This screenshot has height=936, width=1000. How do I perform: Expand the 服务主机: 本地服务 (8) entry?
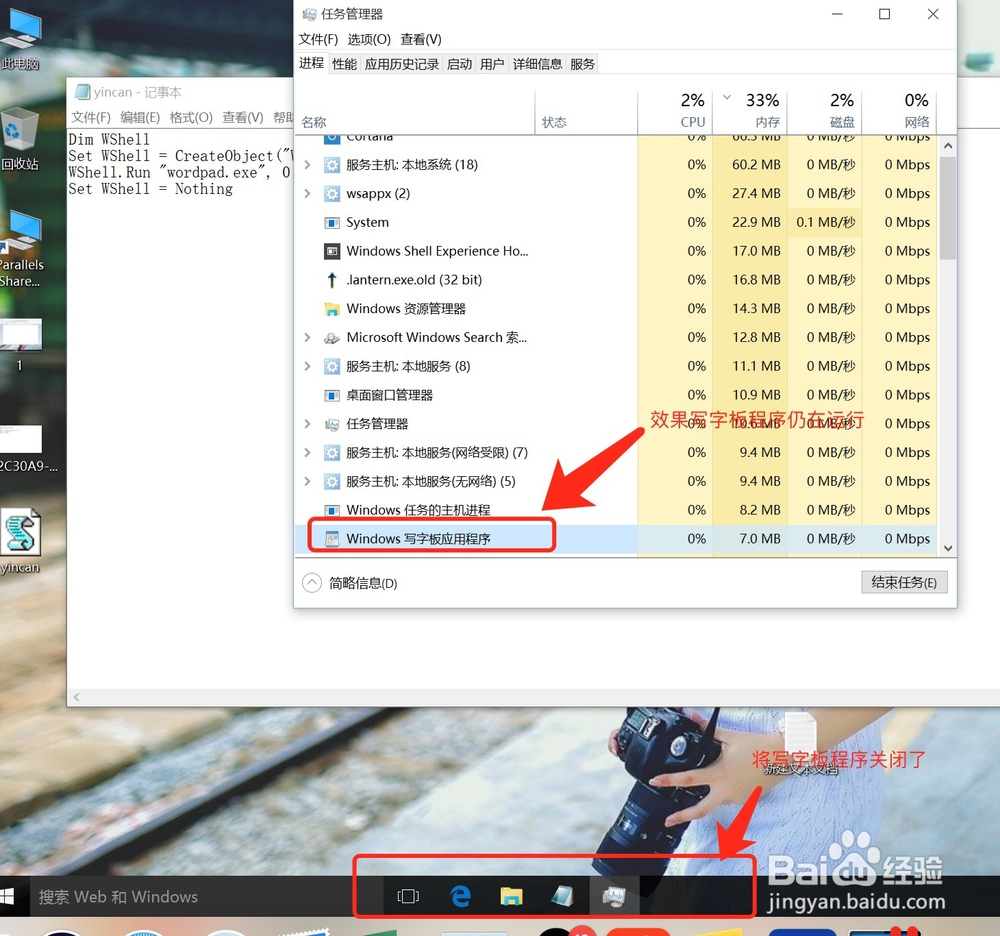pyautogui.click(x=307, y=366)
